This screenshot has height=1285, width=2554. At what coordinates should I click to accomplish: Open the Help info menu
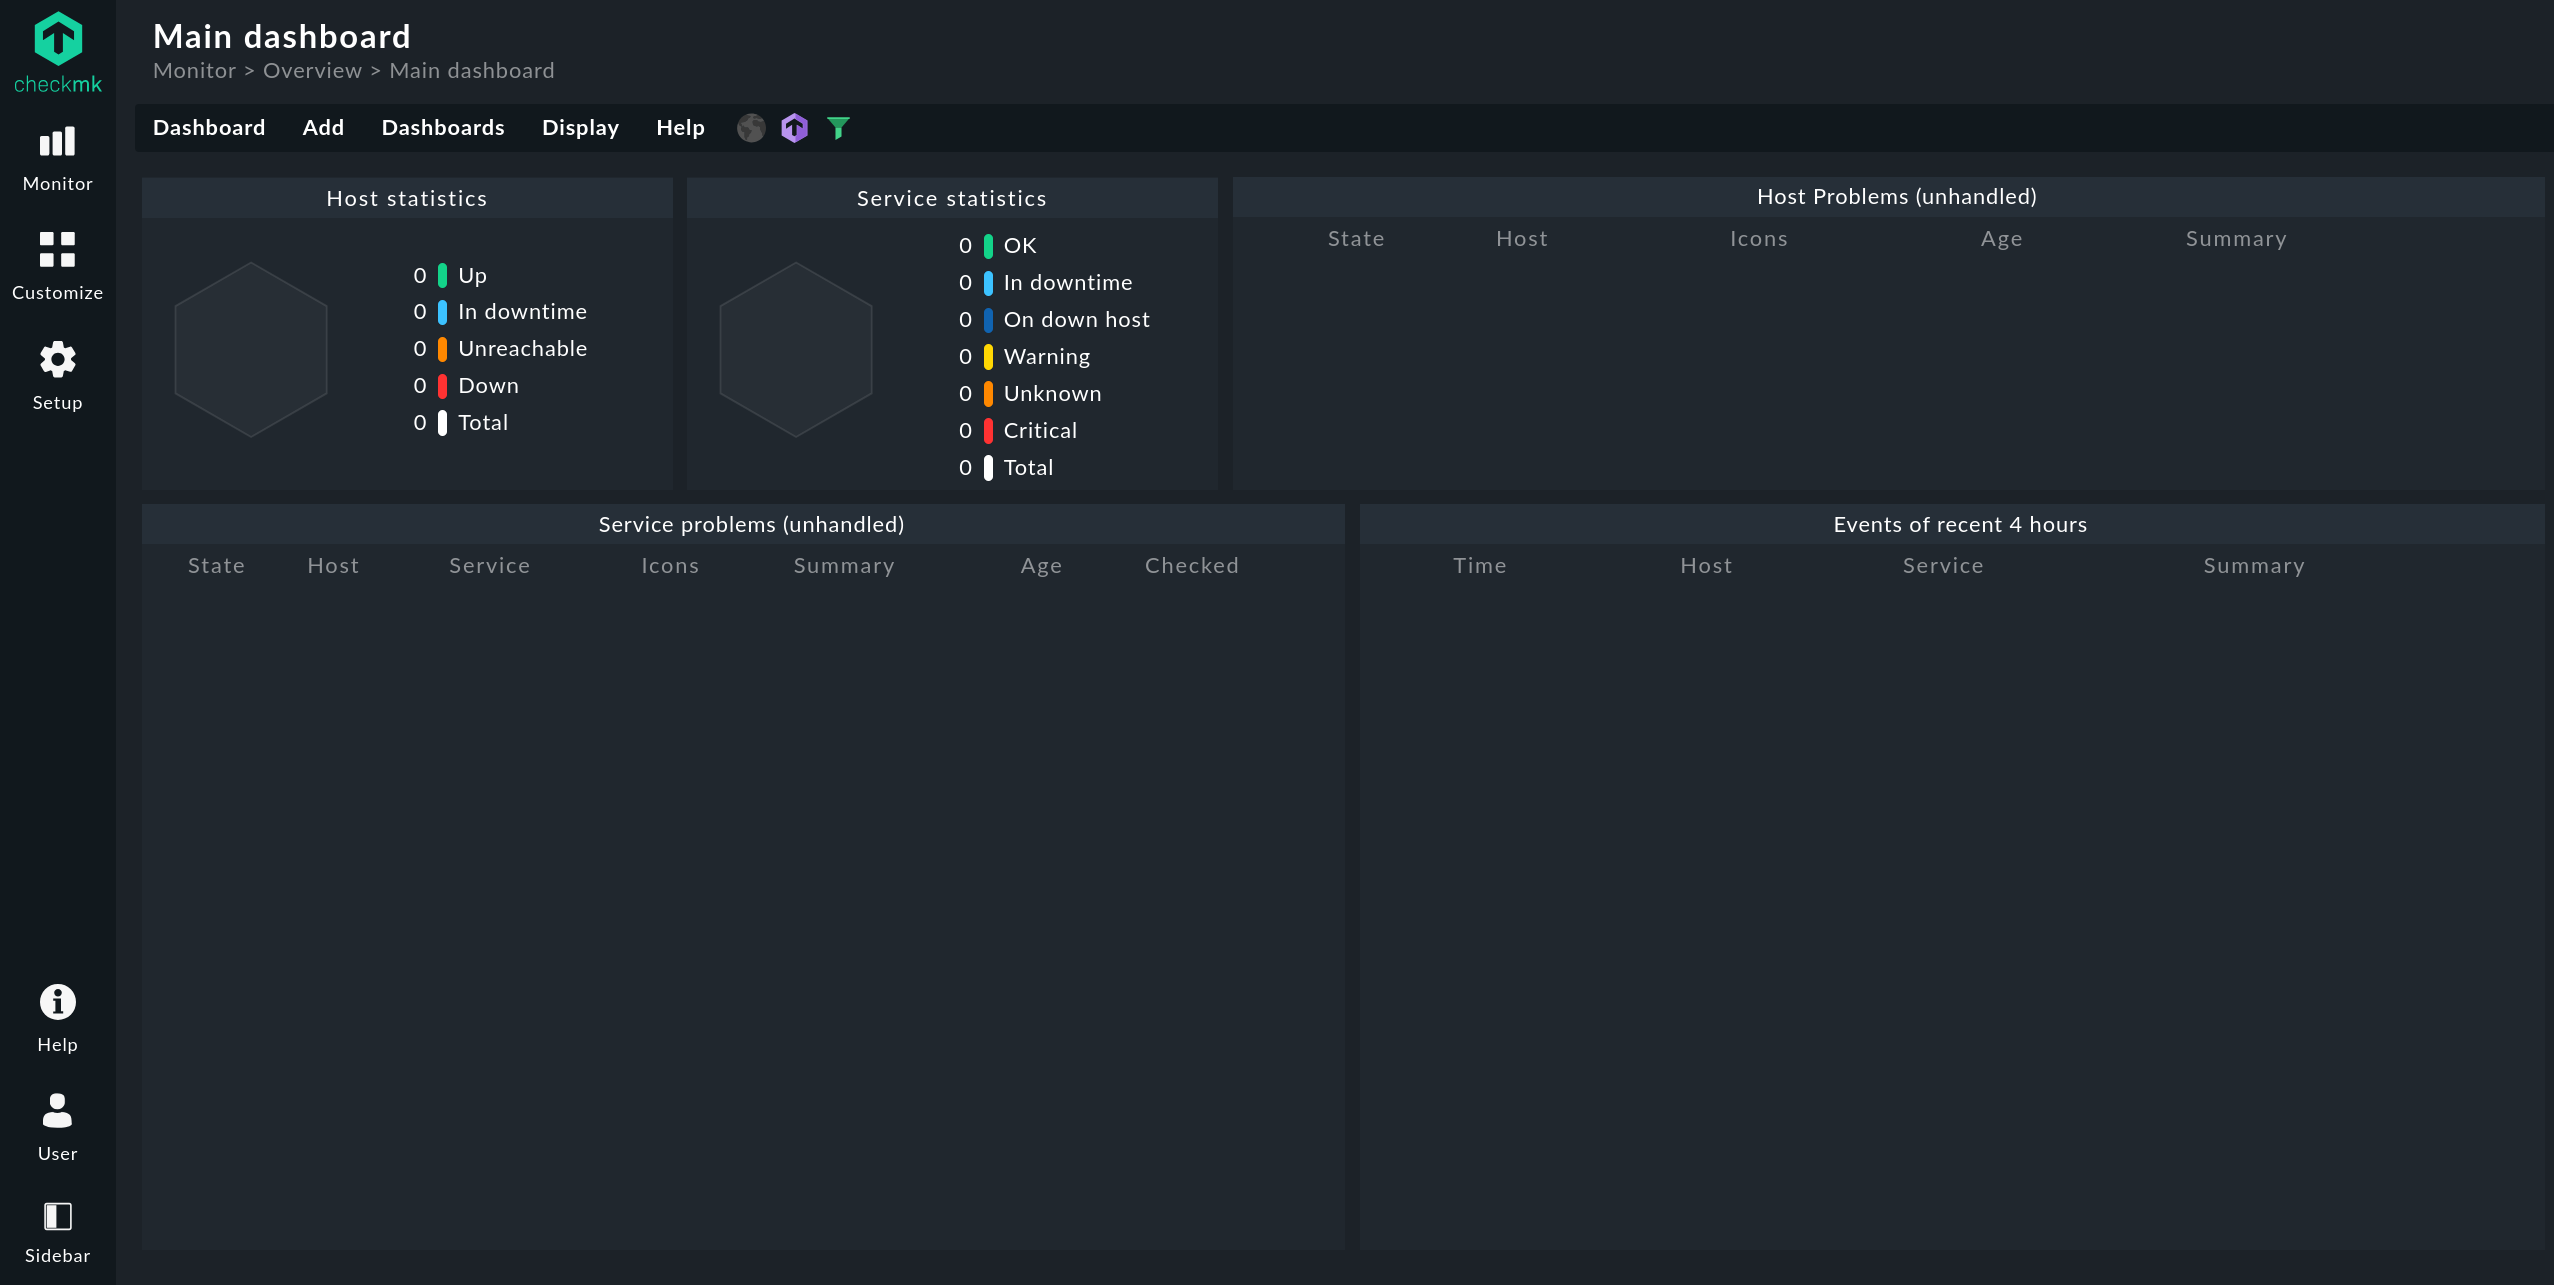pyautogui.click(x=58, y=1018)
